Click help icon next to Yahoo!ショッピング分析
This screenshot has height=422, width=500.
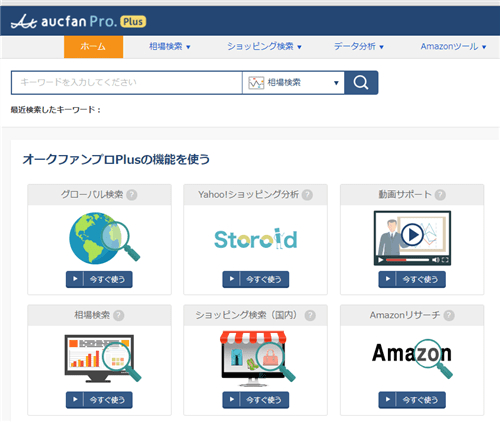tap(307, 195)
